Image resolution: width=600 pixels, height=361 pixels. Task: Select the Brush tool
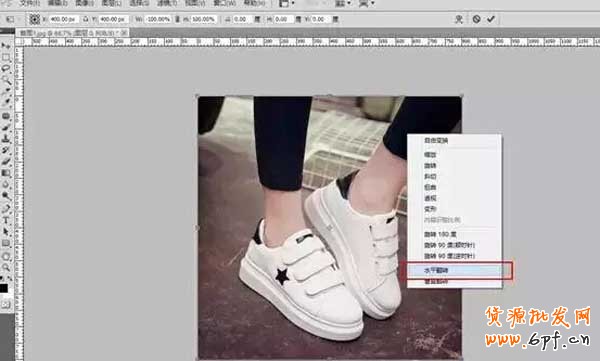(x=6, y=127)
